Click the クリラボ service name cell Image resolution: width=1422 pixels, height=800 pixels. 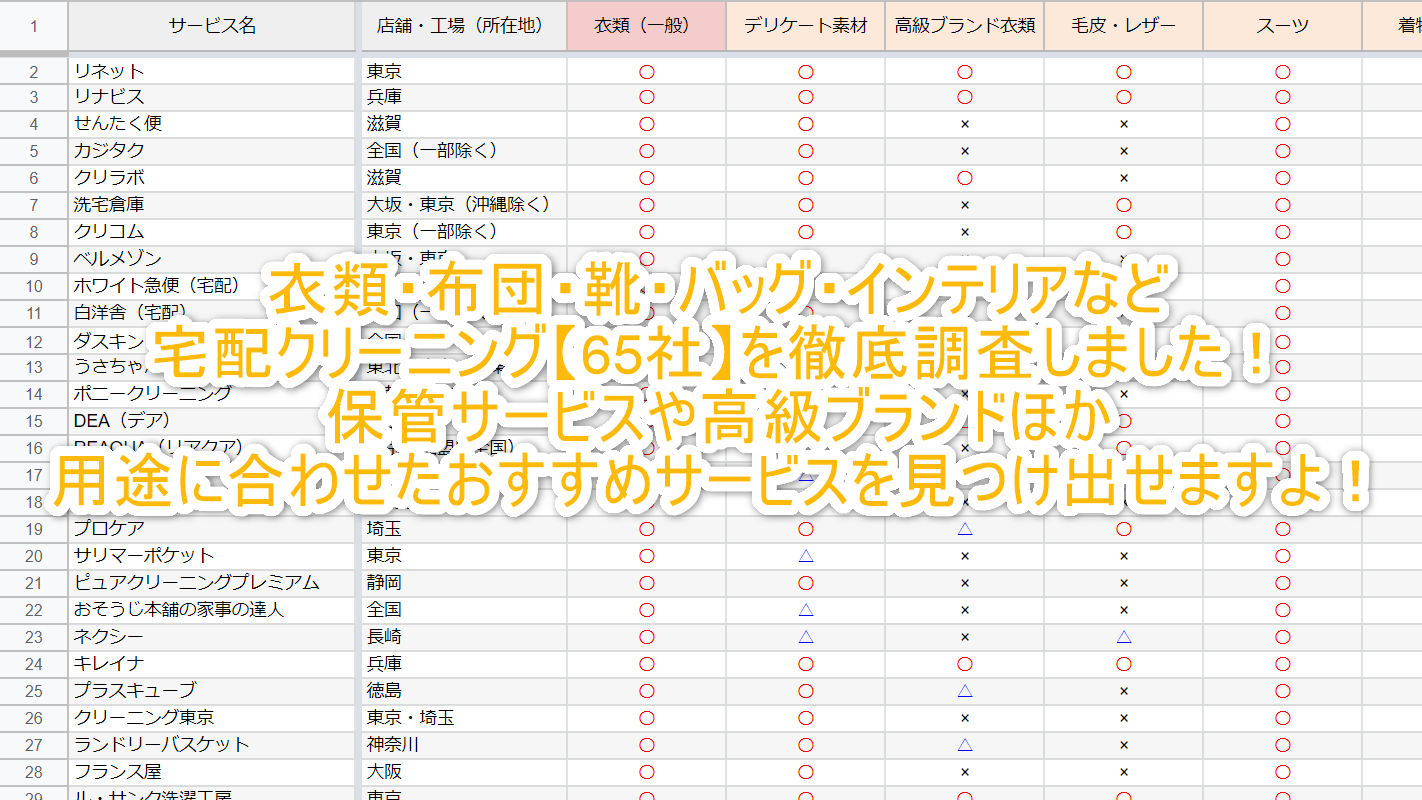tap(213, 178)
